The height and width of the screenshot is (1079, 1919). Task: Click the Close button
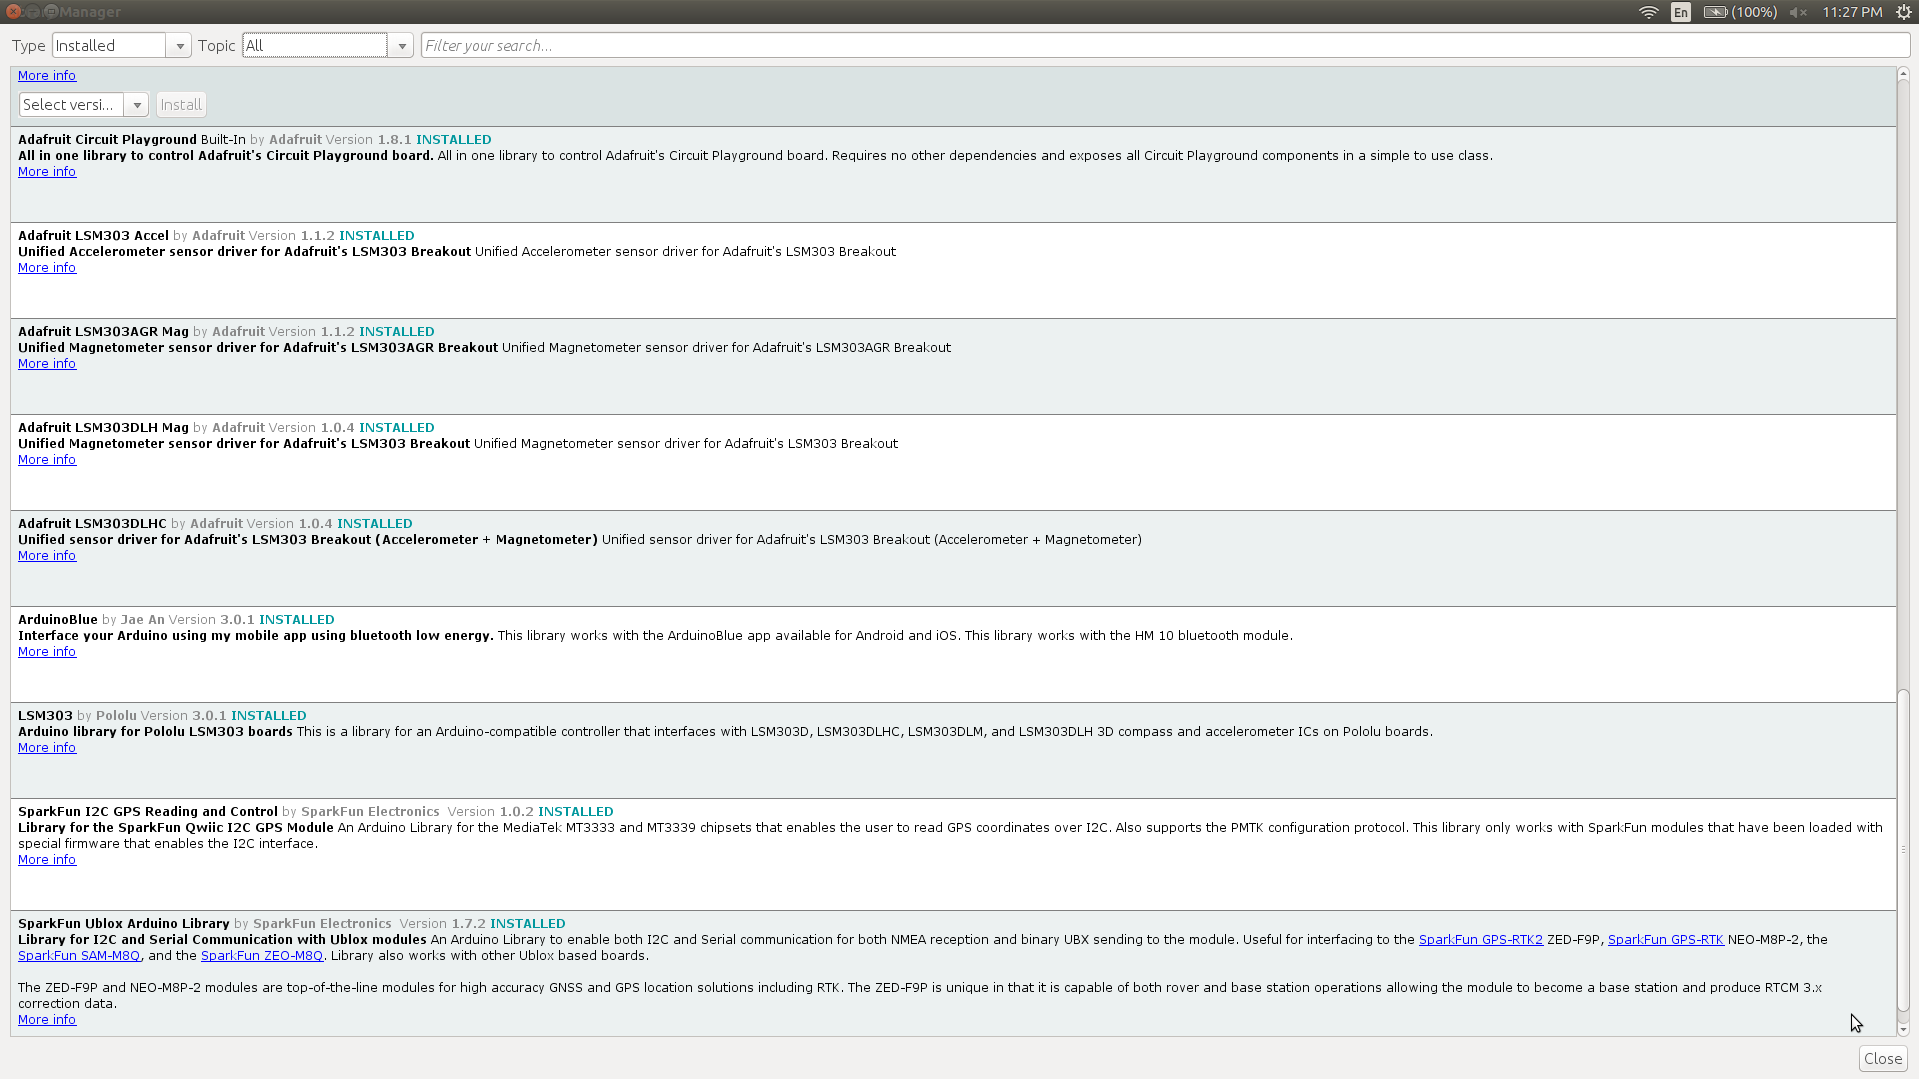[1882, 1058]
